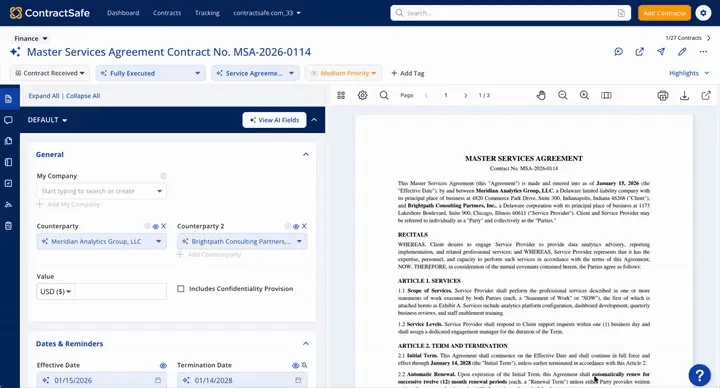Open Contracts menu
The height and width of the screenshot is (388, 720).
[x=167, y=13]
